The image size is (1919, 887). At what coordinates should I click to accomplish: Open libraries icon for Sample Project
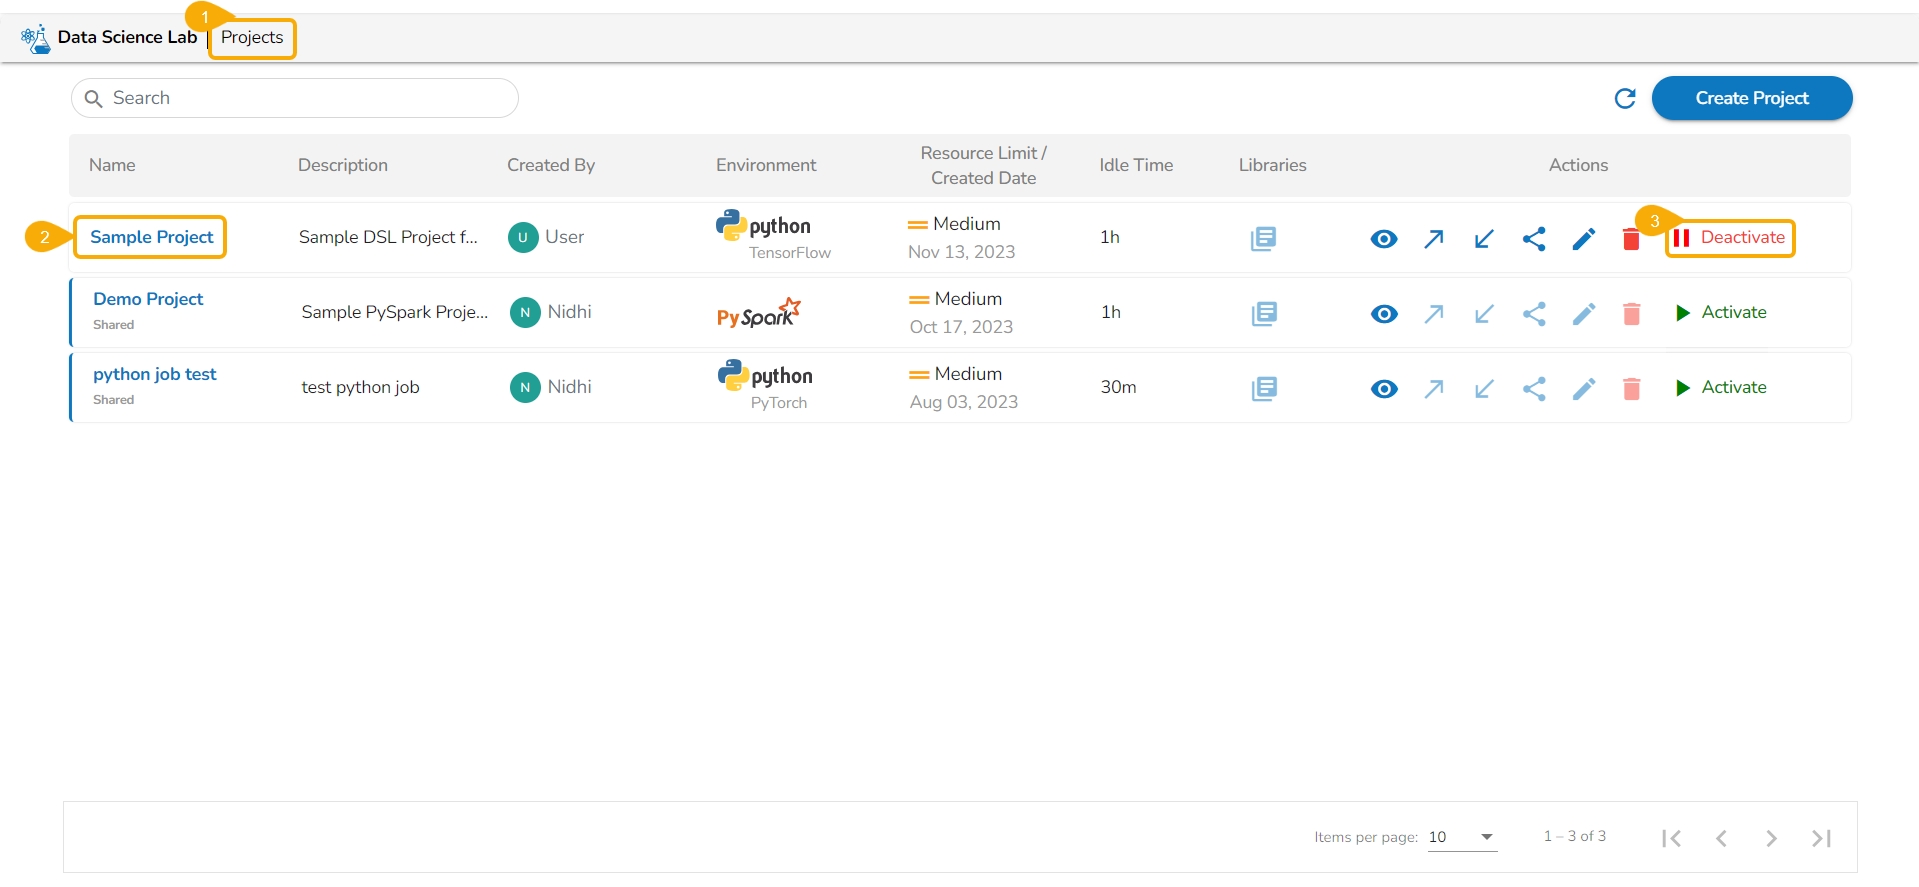coord(1263,239)
